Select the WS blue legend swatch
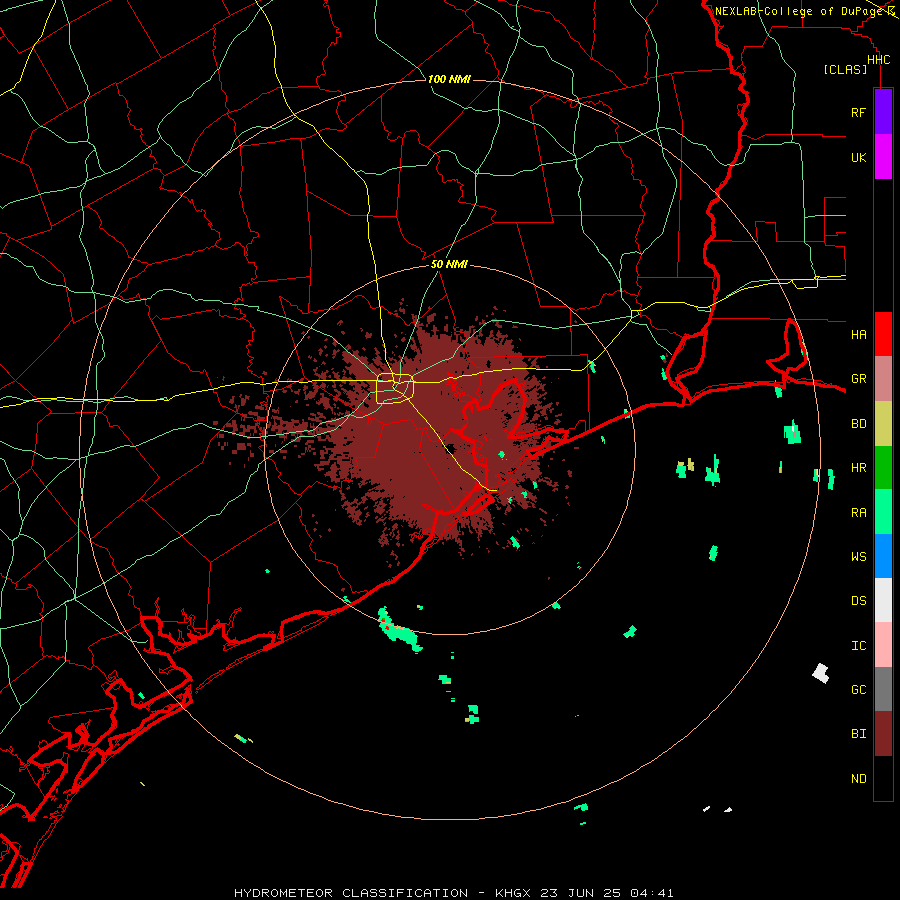 (883, 556)
